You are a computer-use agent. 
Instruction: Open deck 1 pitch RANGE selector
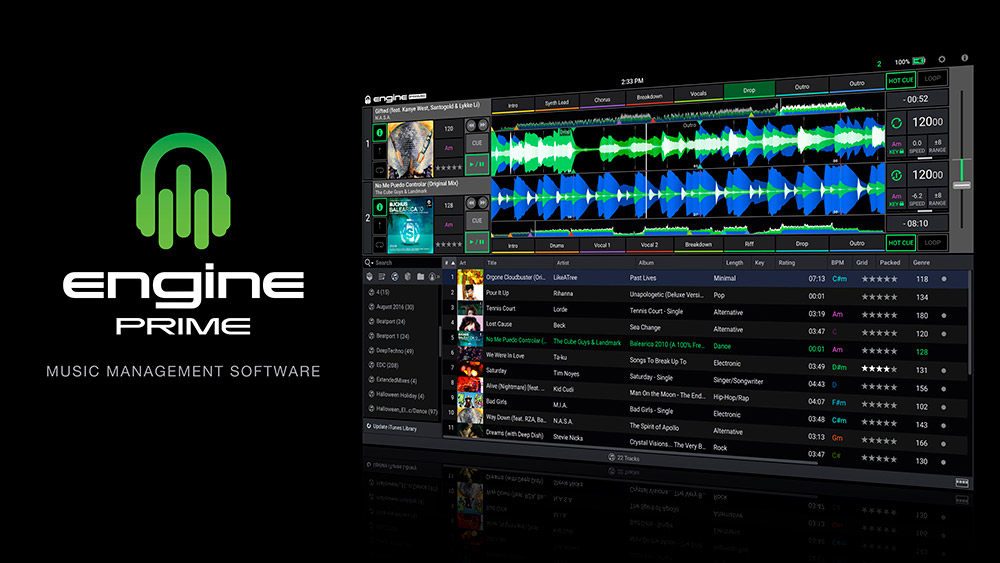(x=940, y=146)
